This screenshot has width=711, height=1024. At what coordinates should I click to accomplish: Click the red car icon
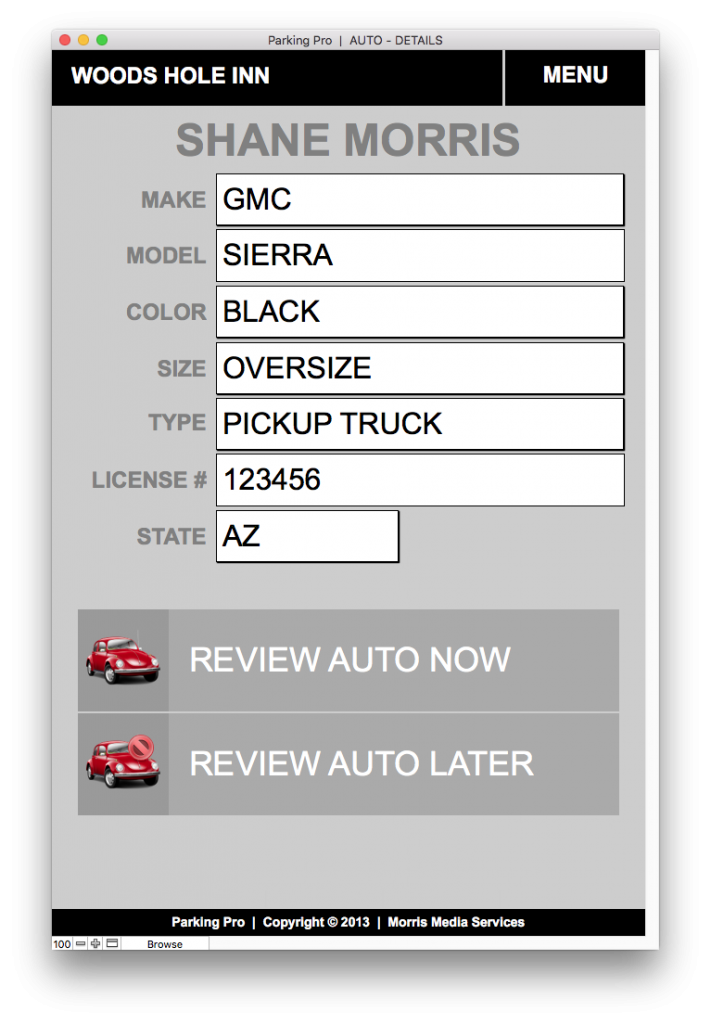(x=123, y=660)
